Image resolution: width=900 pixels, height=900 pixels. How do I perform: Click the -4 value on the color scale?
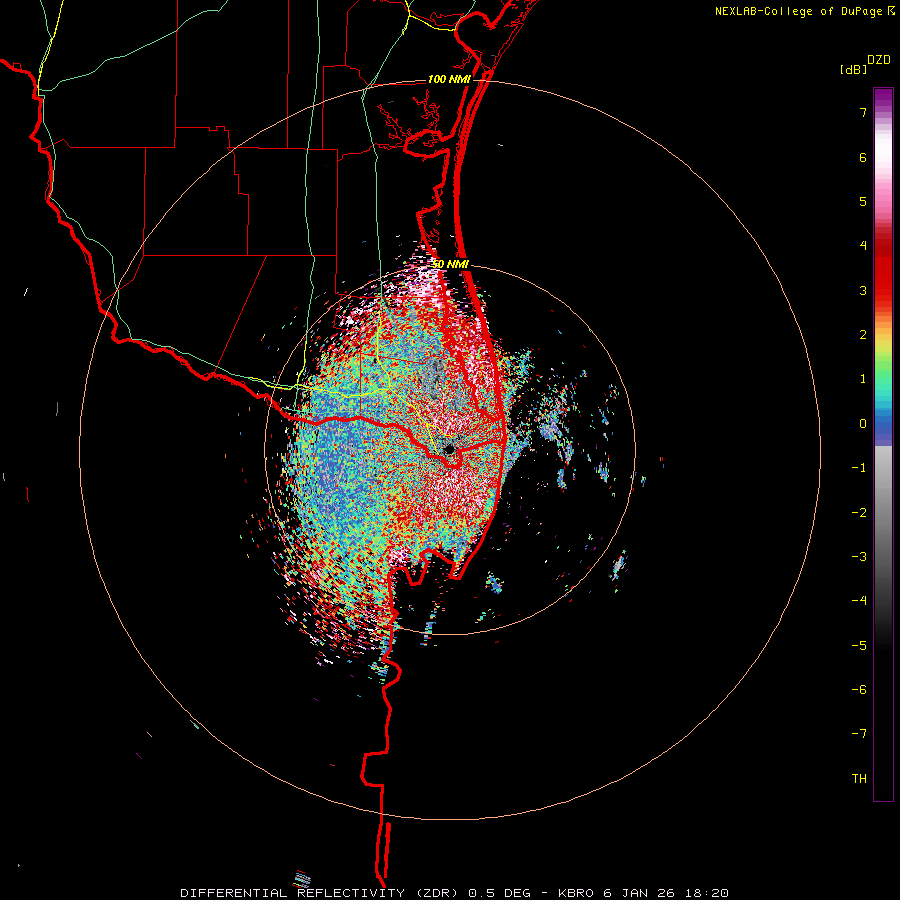[x=859, y=600]
